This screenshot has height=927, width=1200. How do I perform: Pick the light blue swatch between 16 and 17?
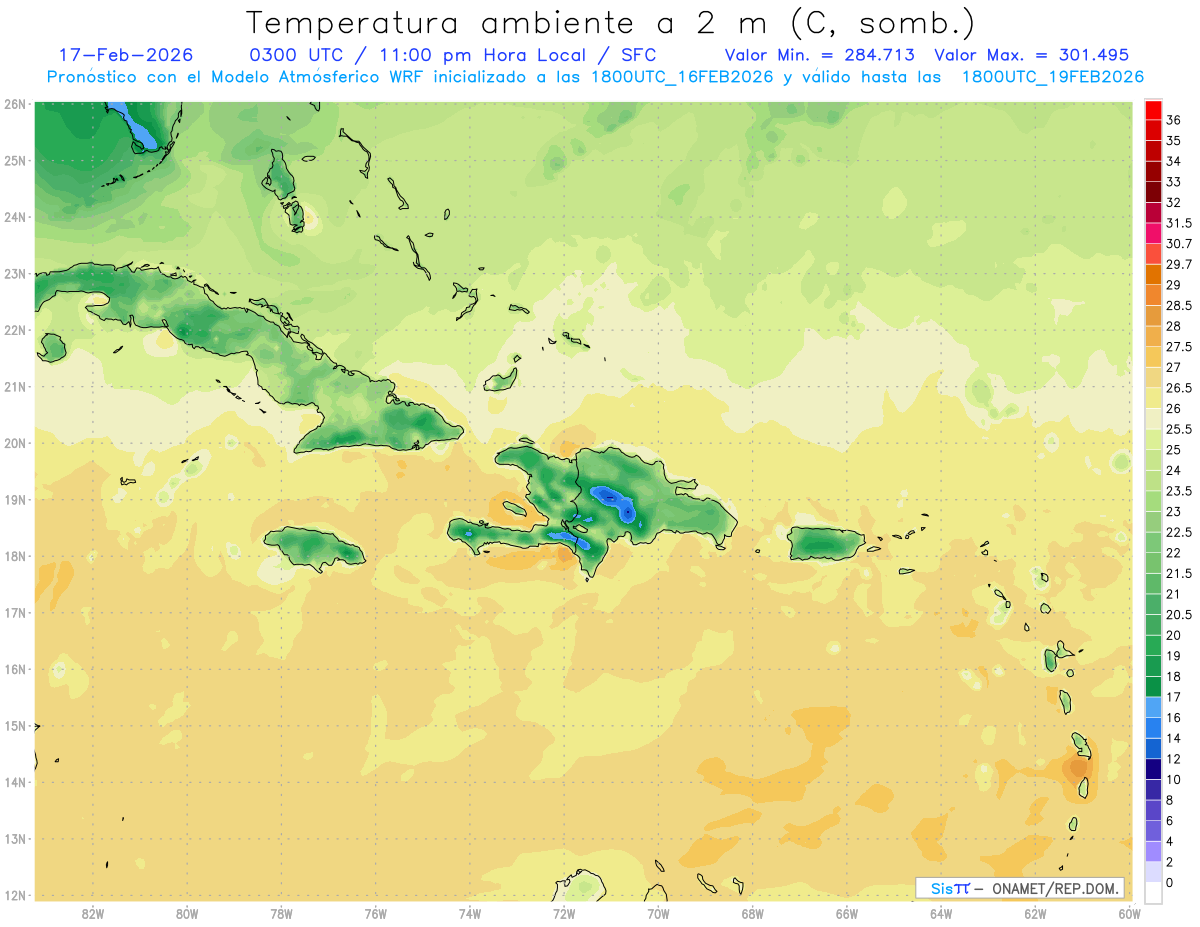(1153, 706)
